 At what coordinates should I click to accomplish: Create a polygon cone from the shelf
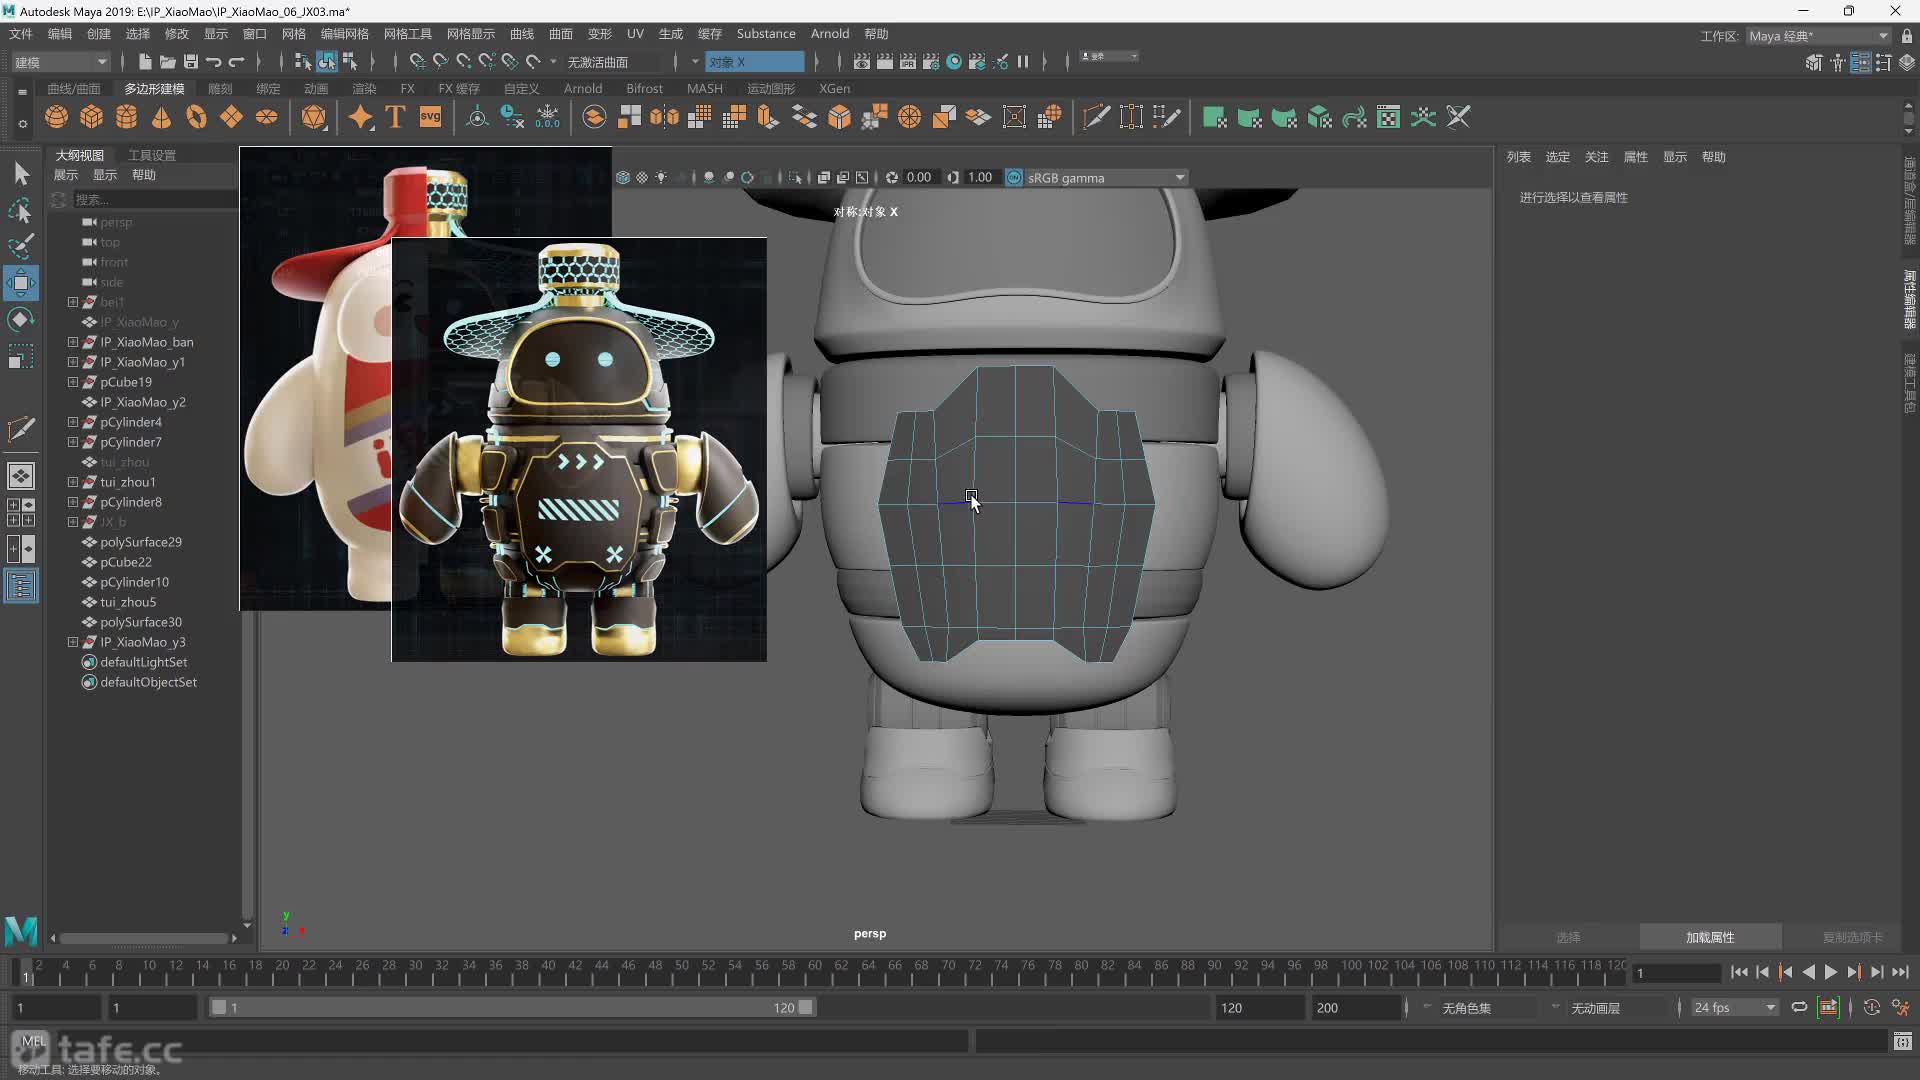point(161,117)
